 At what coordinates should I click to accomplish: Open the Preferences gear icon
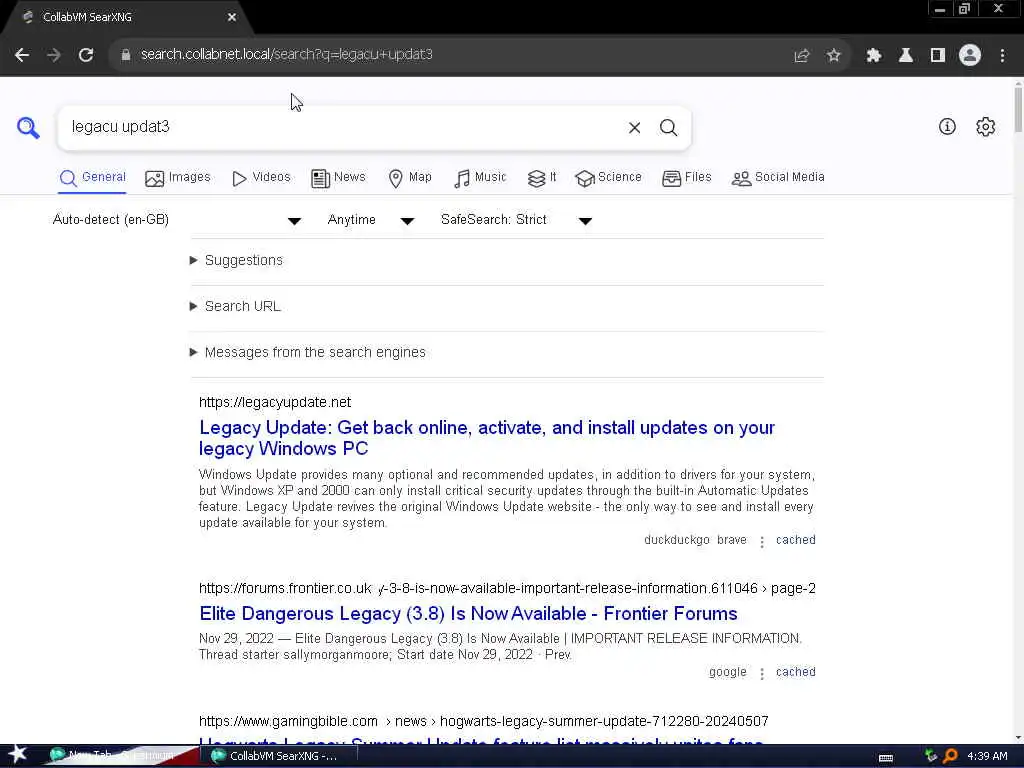(985, 127)
